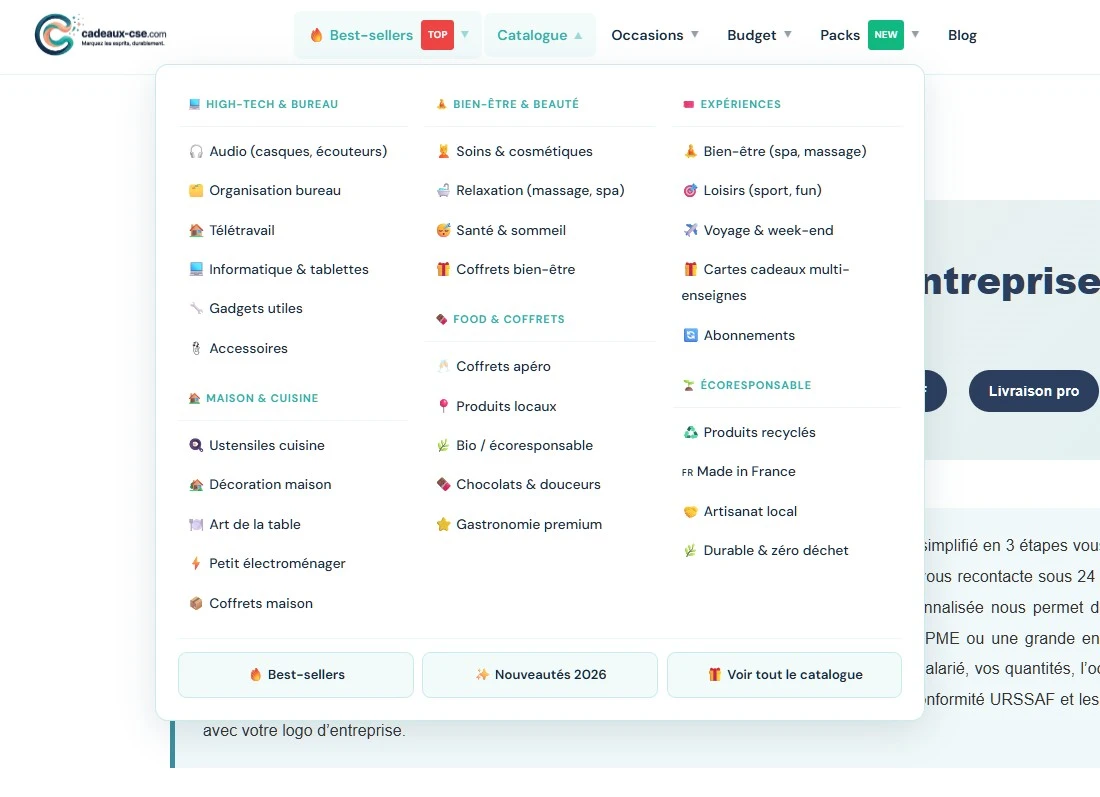1100x797 pixels.
Task: Click the Best-sellers button at menu bottom
Action: (296, 675)
